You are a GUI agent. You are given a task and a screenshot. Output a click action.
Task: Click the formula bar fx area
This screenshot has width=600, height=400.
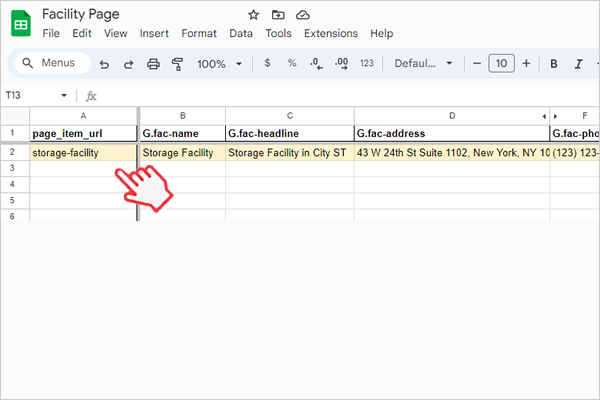91,96
